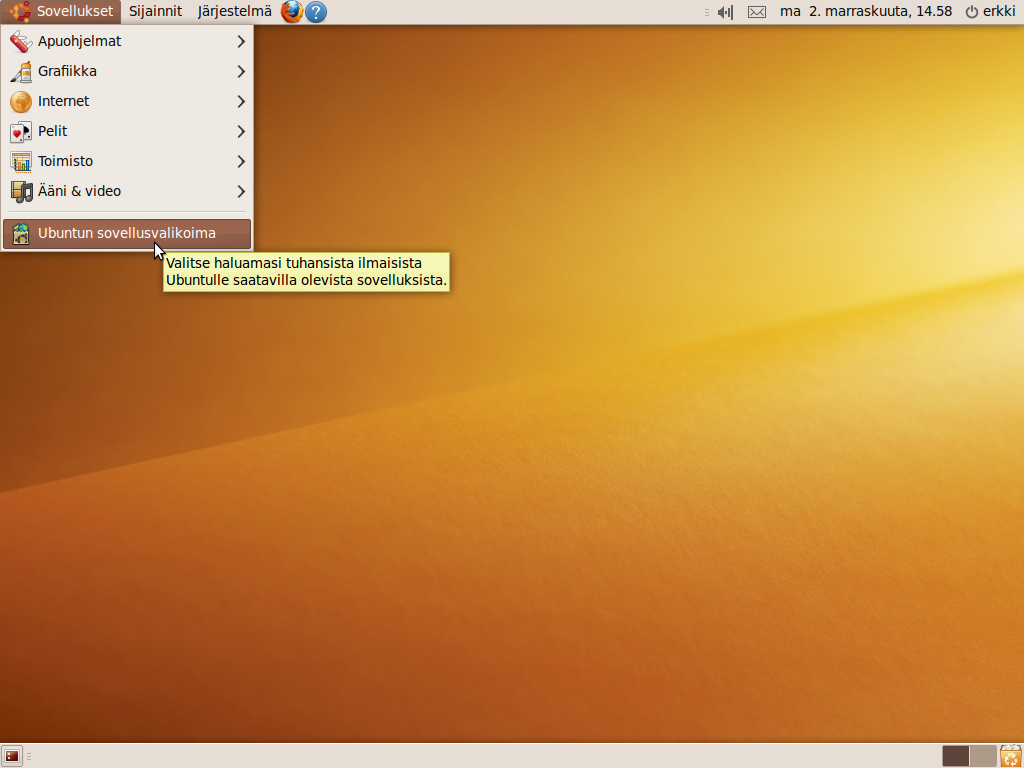Image resolution: width=1024 pixels, height=768 pixels.
Task: Switch to the second workspace
Action: 983,756
